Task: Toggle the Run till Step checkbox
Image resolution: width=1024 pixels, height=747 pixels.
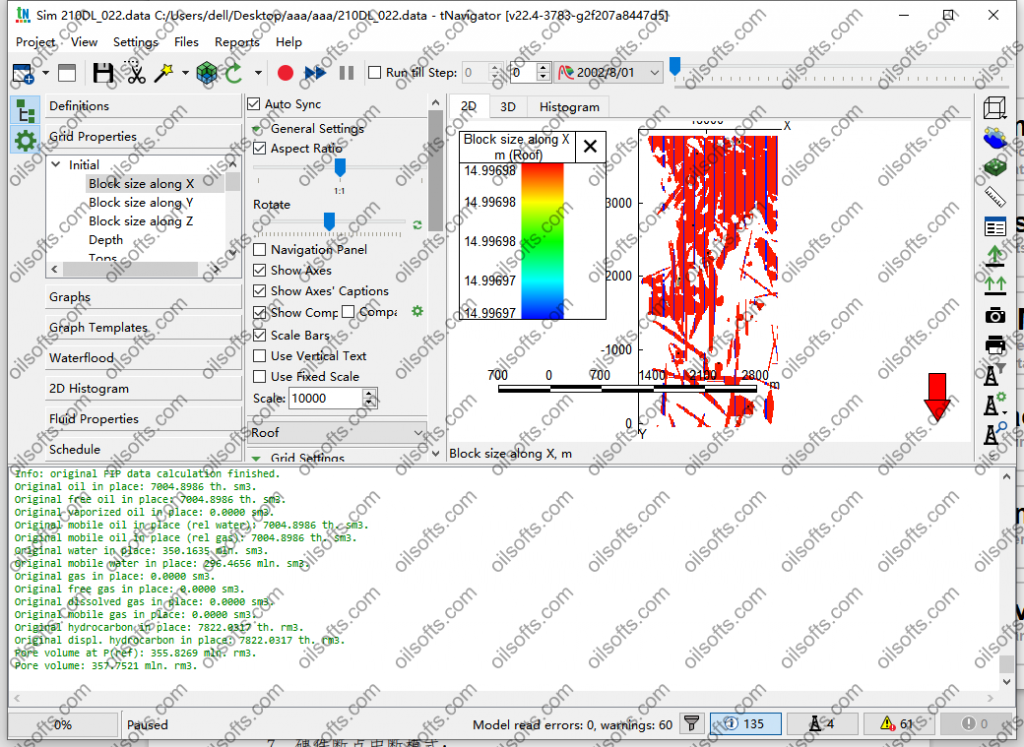Action: (x=374, y=72)
